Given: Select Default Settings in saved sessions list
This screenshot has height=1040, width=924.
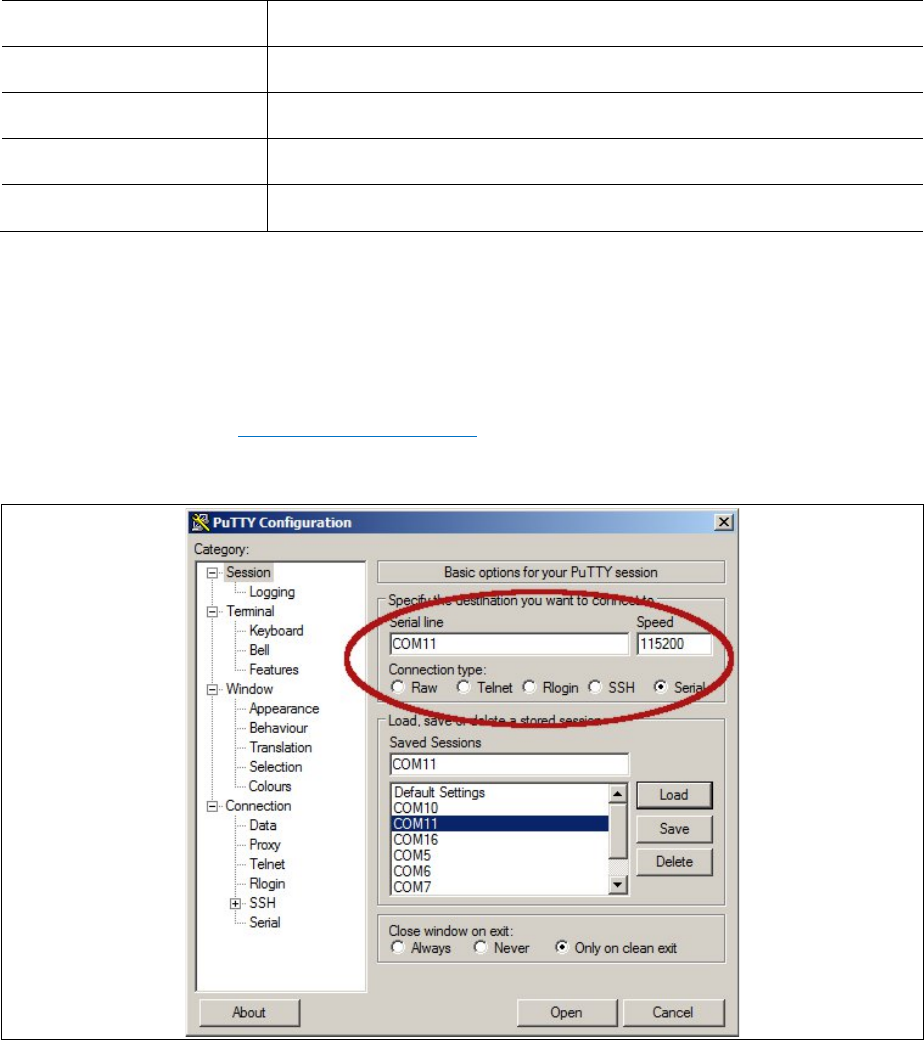Looking at the screenshot, I should [500, 793].
